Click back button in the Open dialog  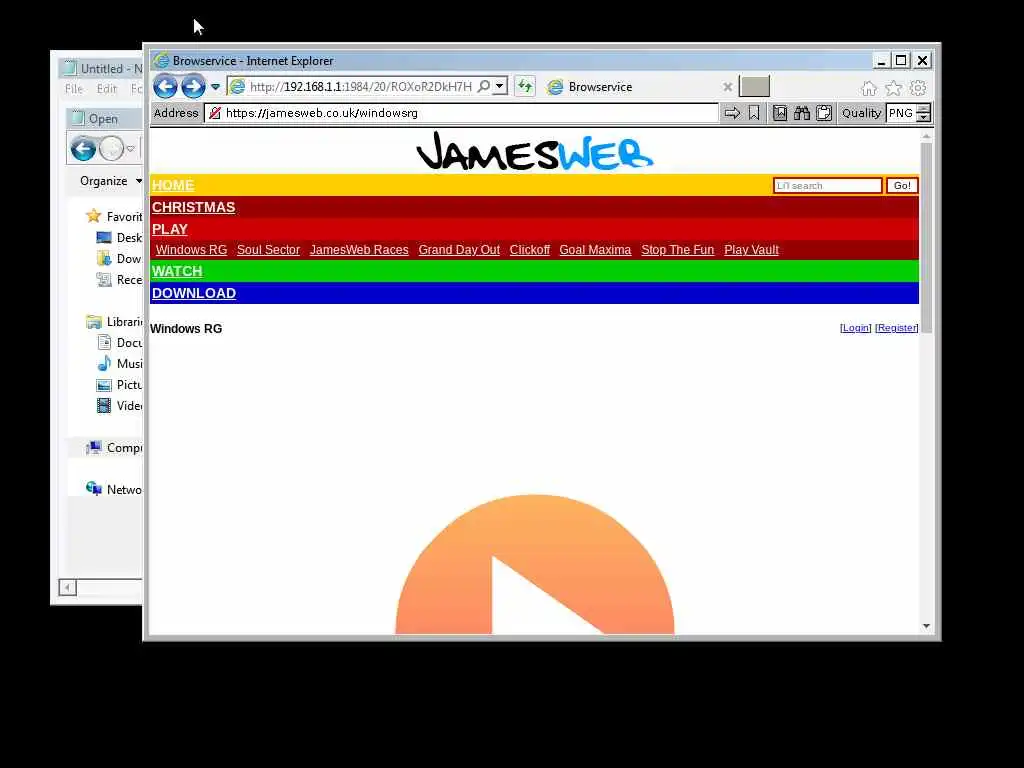pos(83,149)
